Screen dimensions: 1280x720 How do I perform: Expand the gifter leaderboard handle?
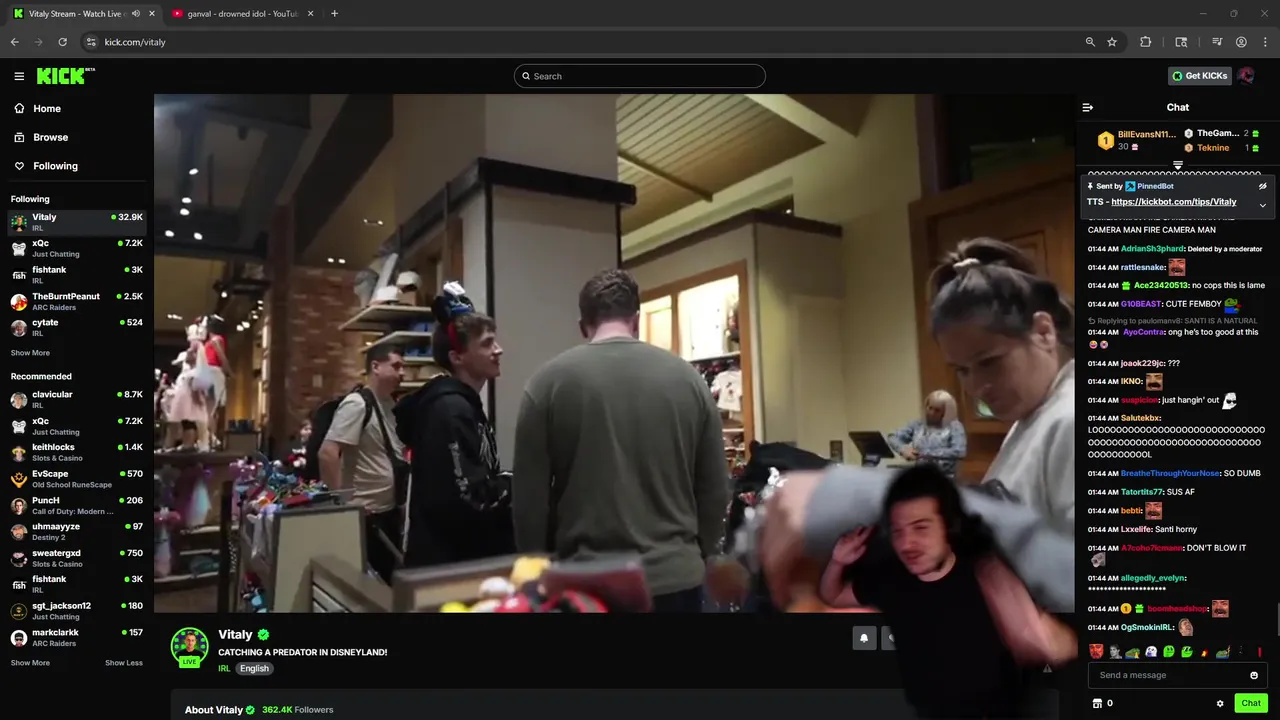tap(1178, 166)
